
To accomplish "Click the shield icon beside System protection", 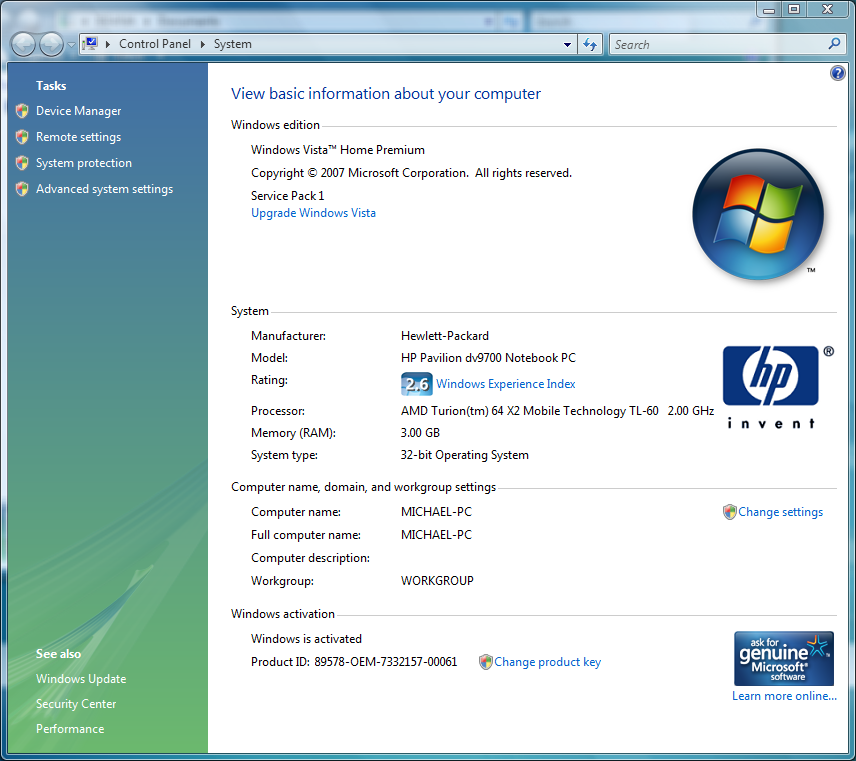I will click(x=22, y=162).
